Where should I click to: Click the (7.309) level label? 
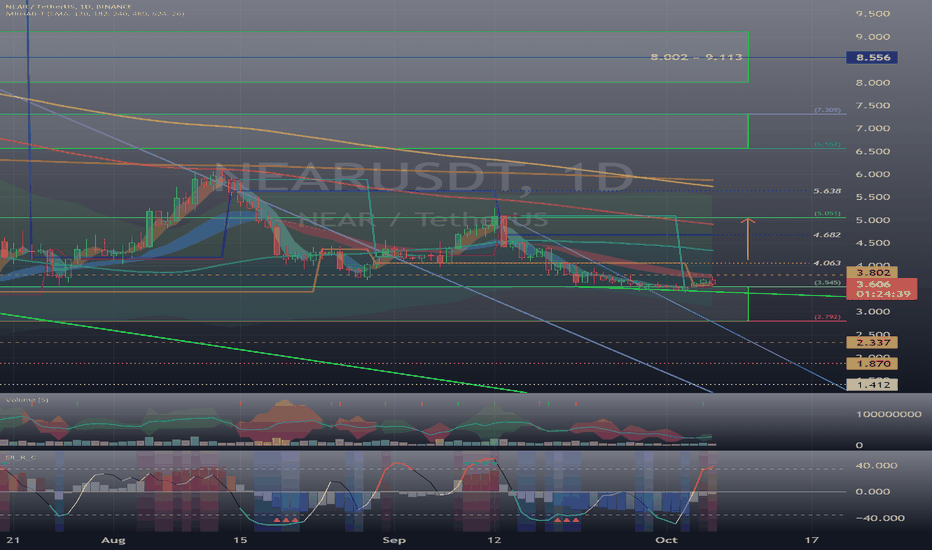[x=827, y=110]
